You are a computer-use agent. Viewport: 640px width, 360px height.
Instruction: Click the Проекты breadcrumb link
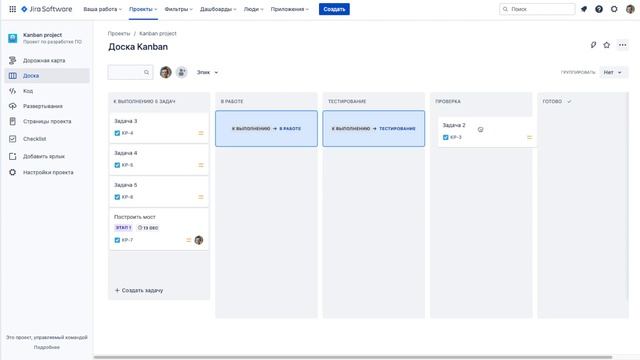tap(119, 33)
